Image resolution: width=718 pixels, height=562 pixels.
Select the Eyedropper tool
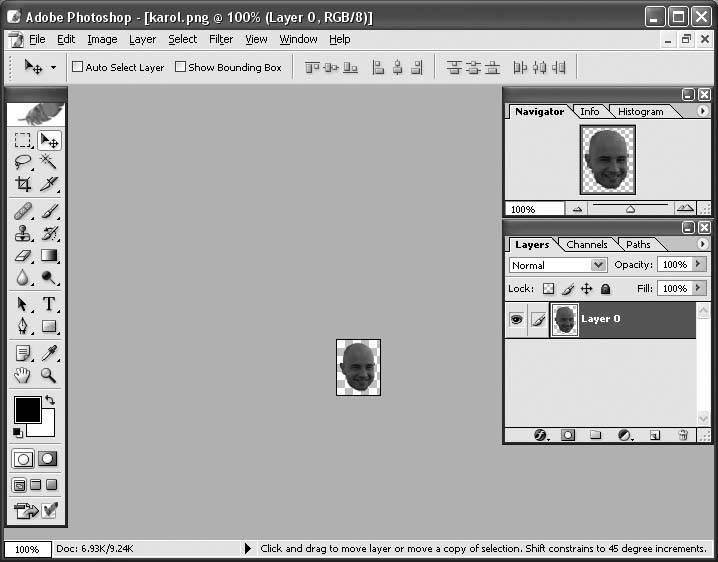(49, 353)
